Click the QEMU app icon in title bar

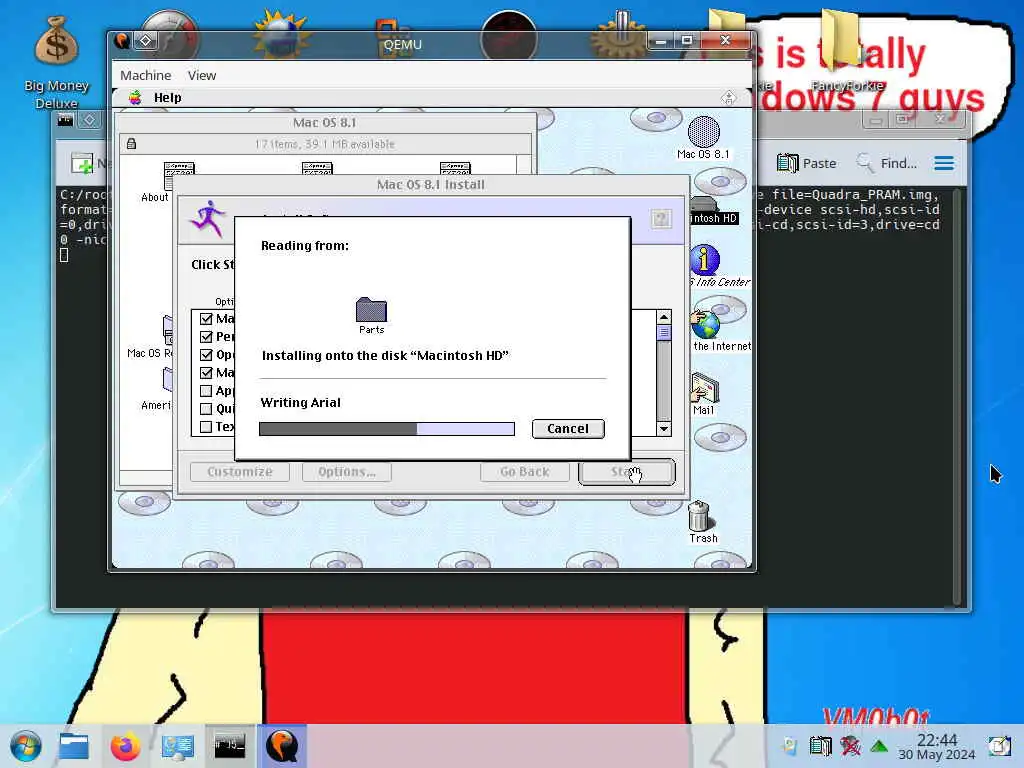click(x=121, y=41)
